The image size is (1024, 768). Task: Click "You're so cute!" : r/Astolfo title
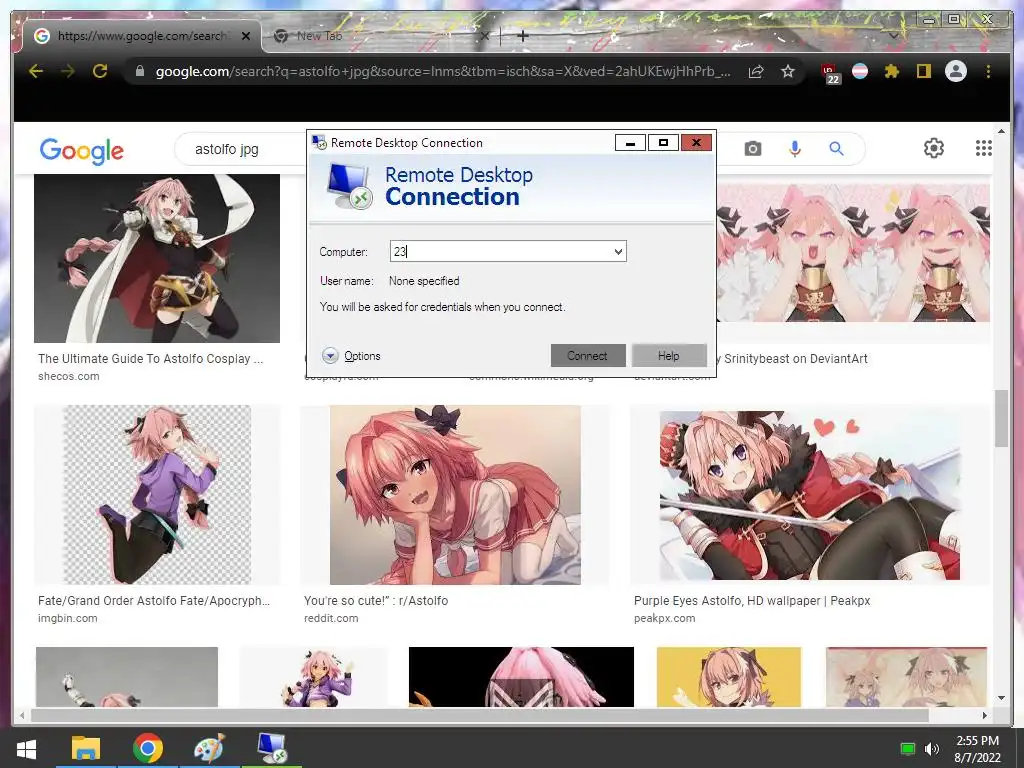click(x=376, y=601)
